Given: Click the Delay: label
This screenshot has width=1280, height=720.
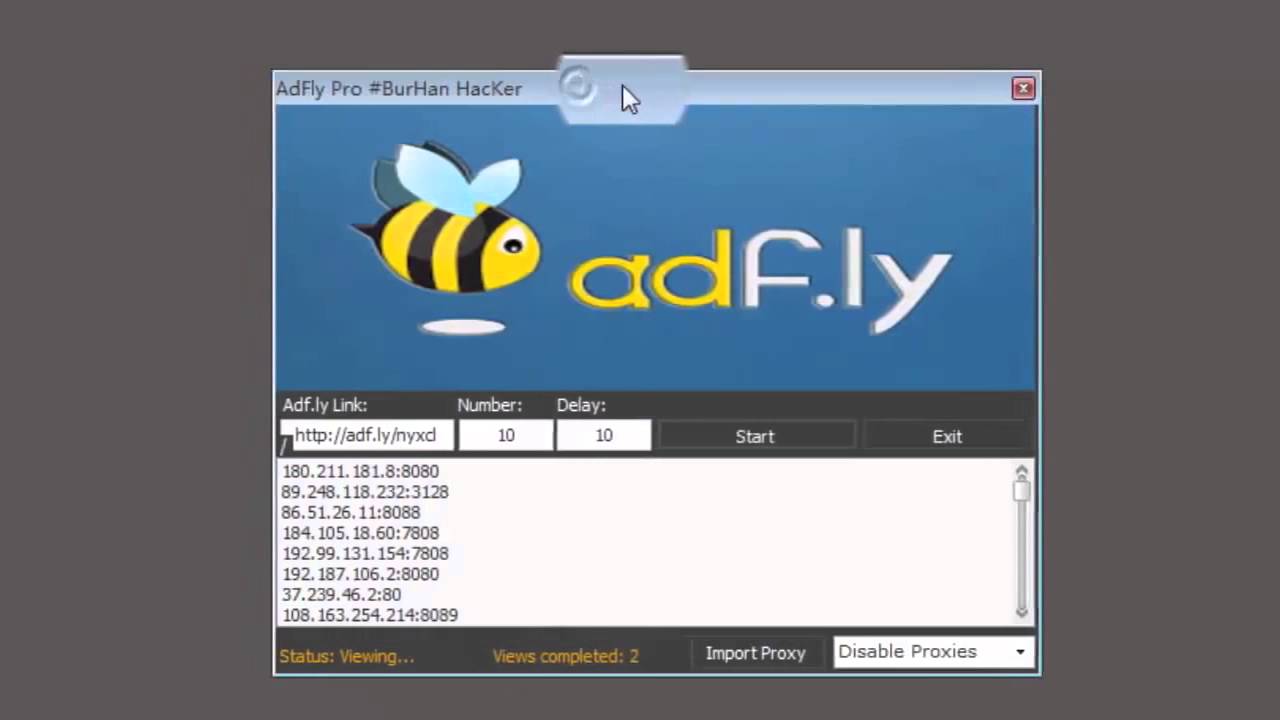Looking at the screenshot, I should click(582, 405).
